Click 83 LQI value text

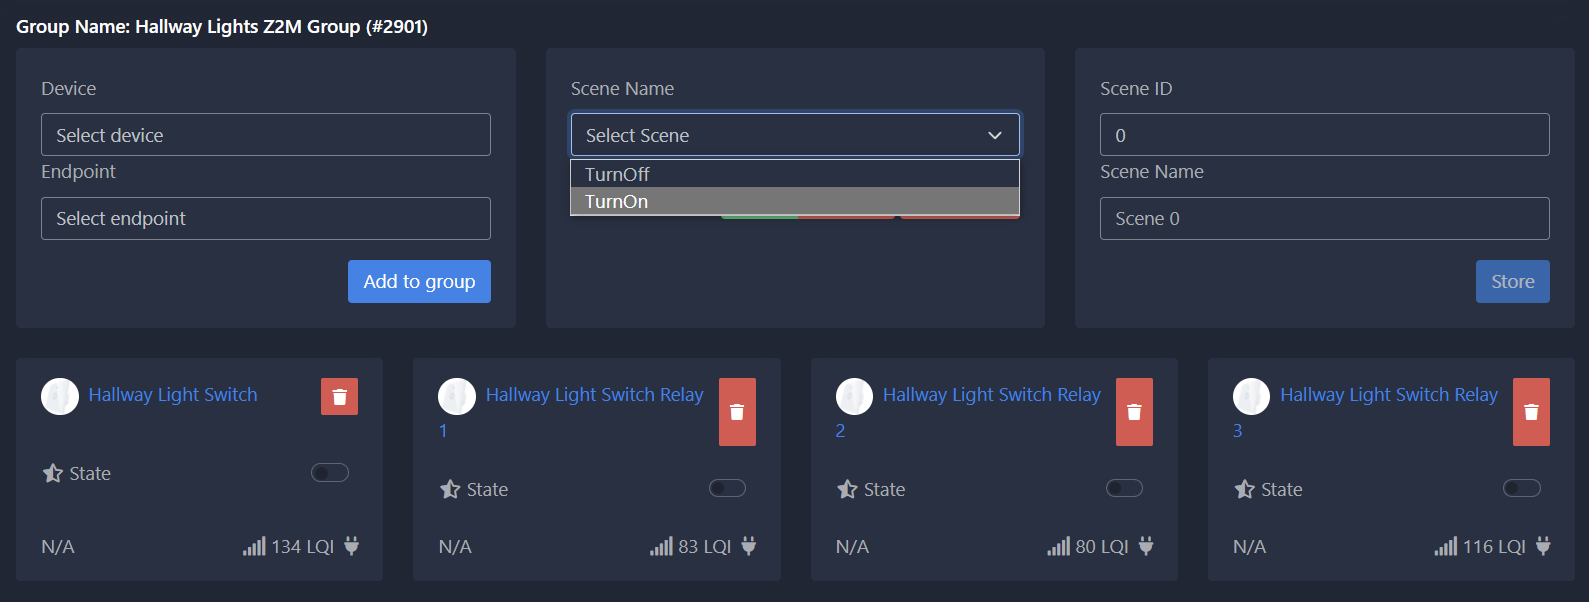705,547
